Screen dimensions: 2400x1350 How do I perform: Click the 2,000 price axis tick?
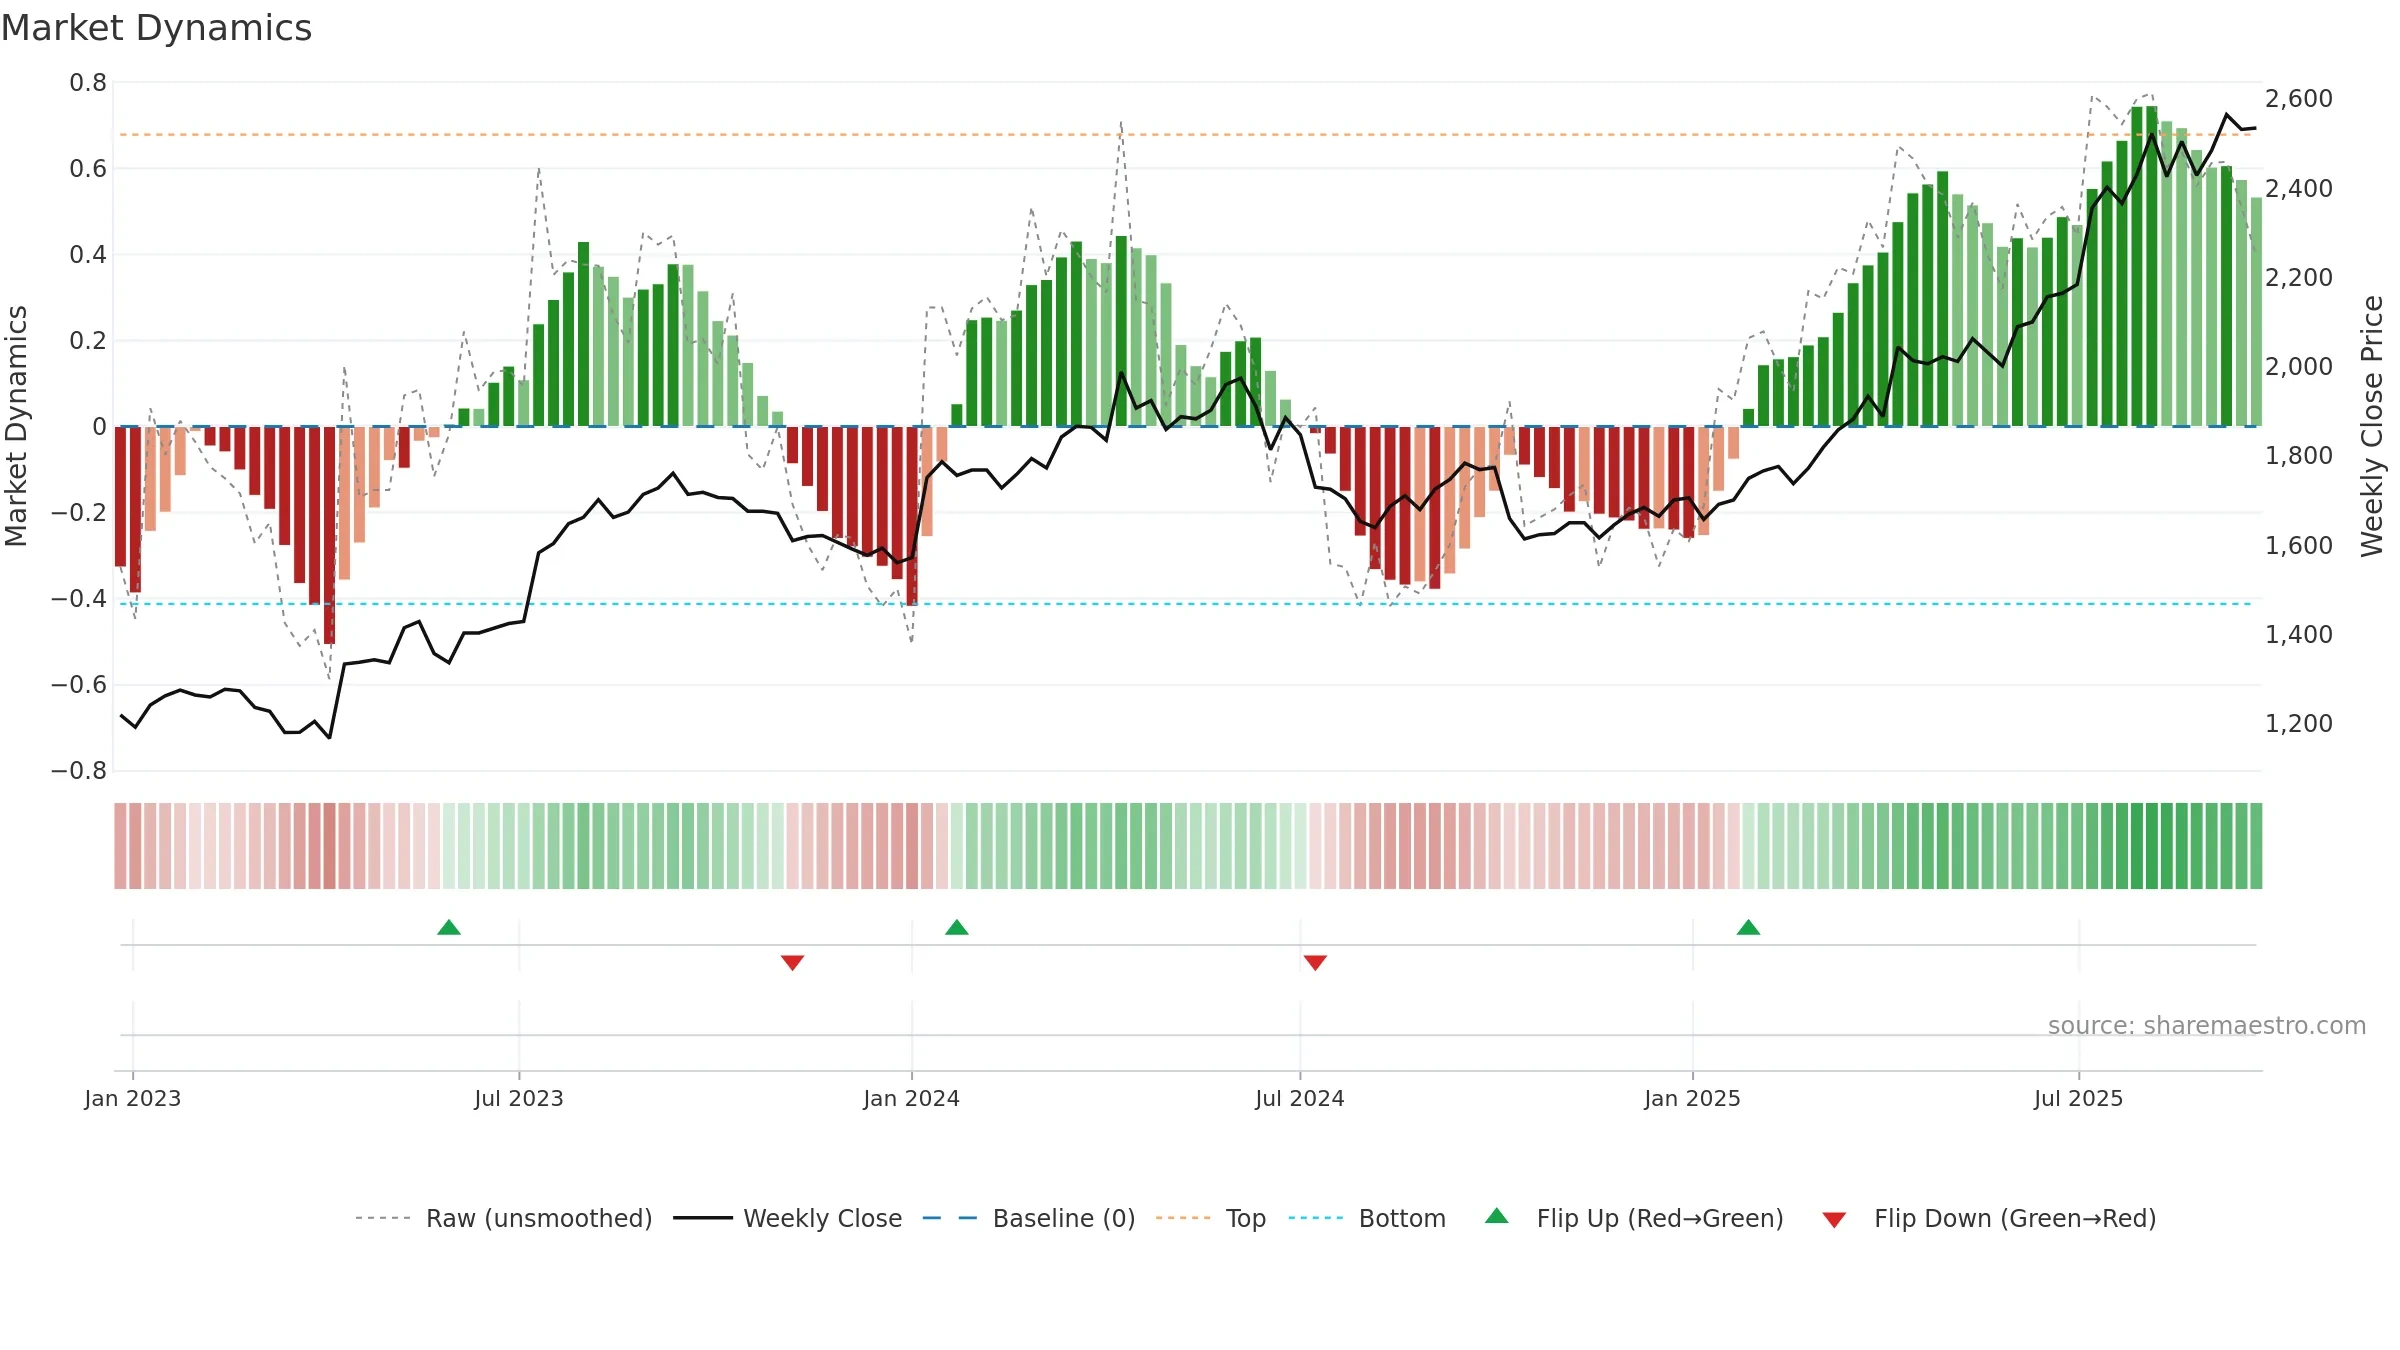coord(2299,366)
